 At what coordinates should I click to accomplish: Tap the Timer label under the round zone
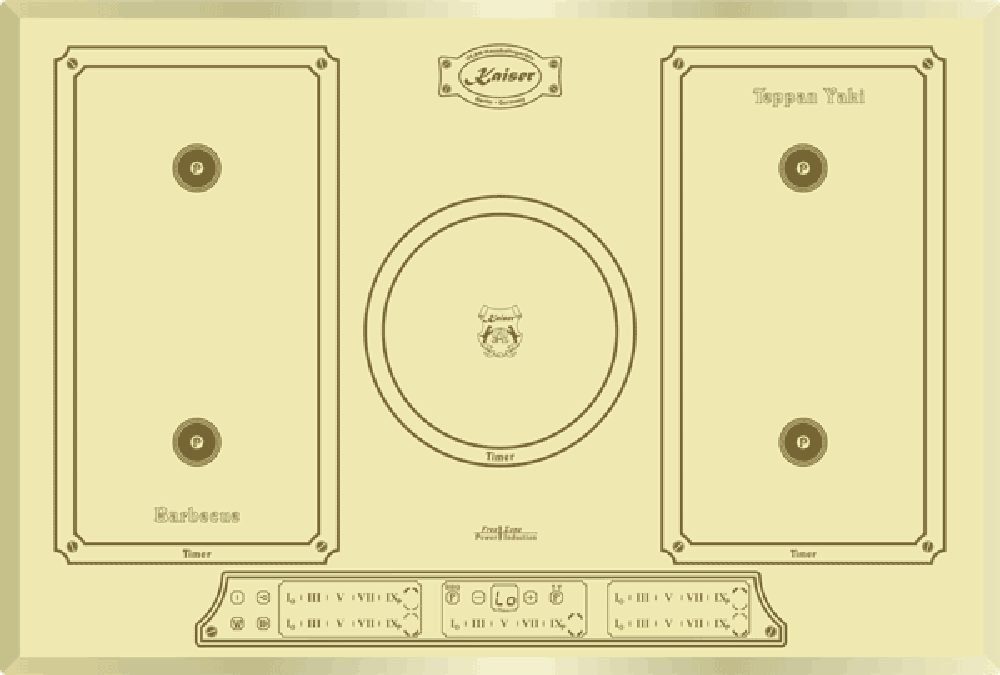(500, 456)
